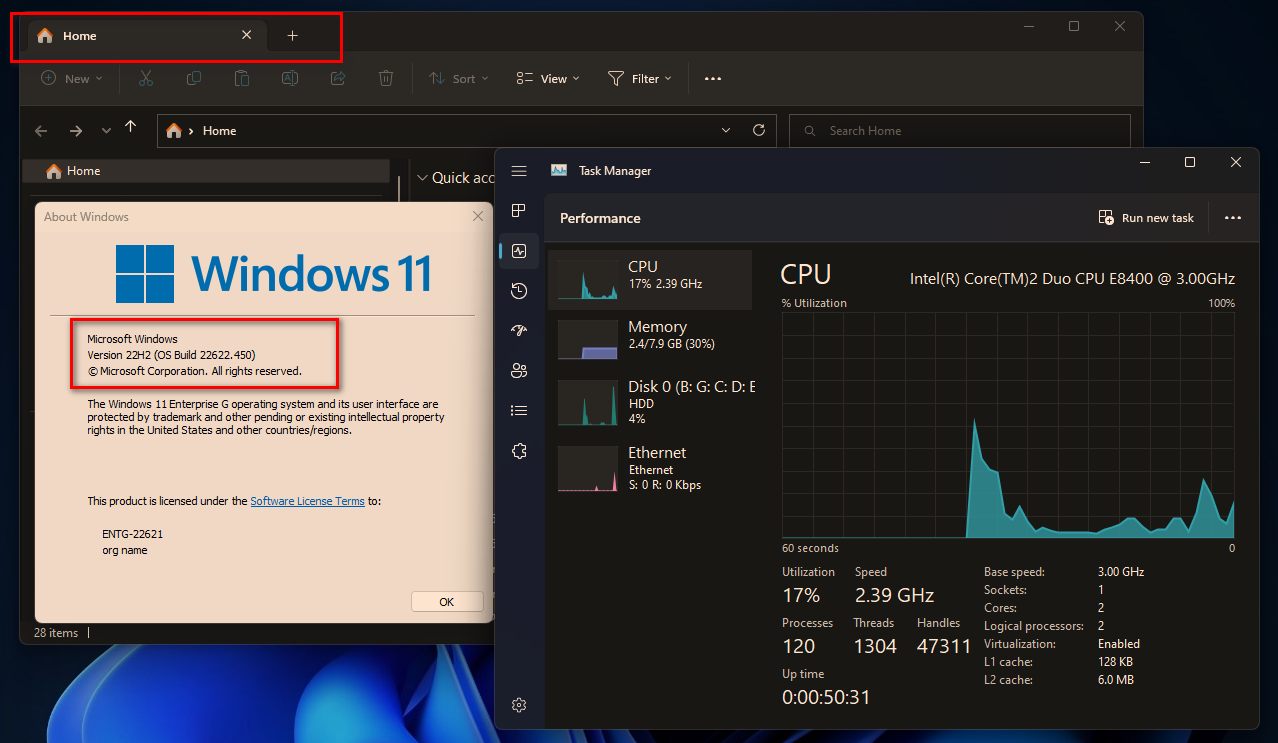Select the Home tab in File Explorer
The image size is (1278, 743).
tap(147, 35)
